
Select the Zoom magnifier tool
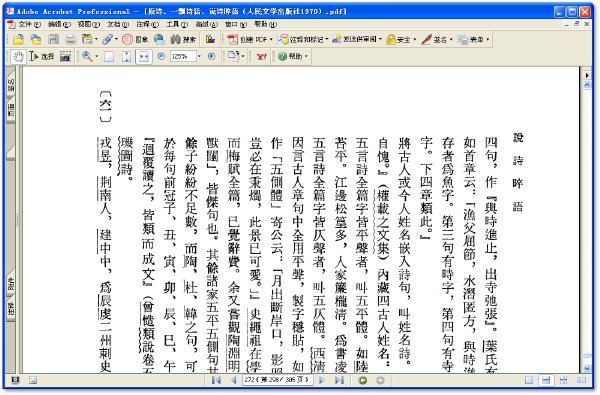88,57
